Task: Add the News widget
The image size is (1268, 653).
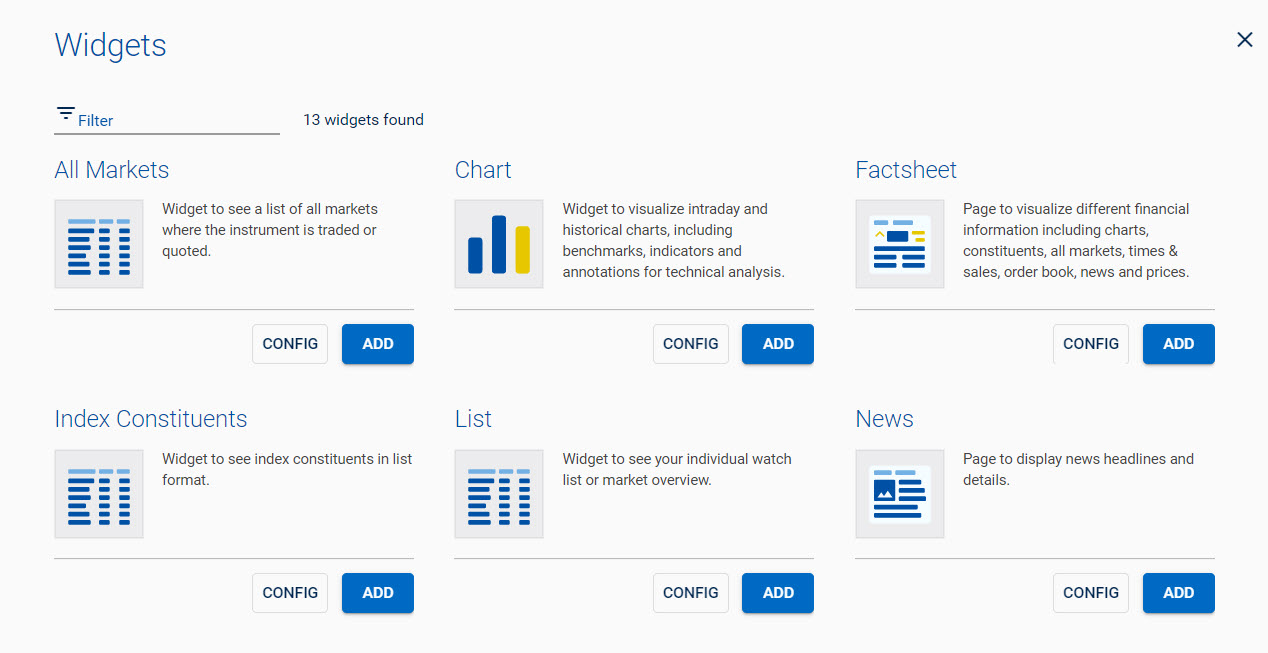Action: pos(1178,593)
